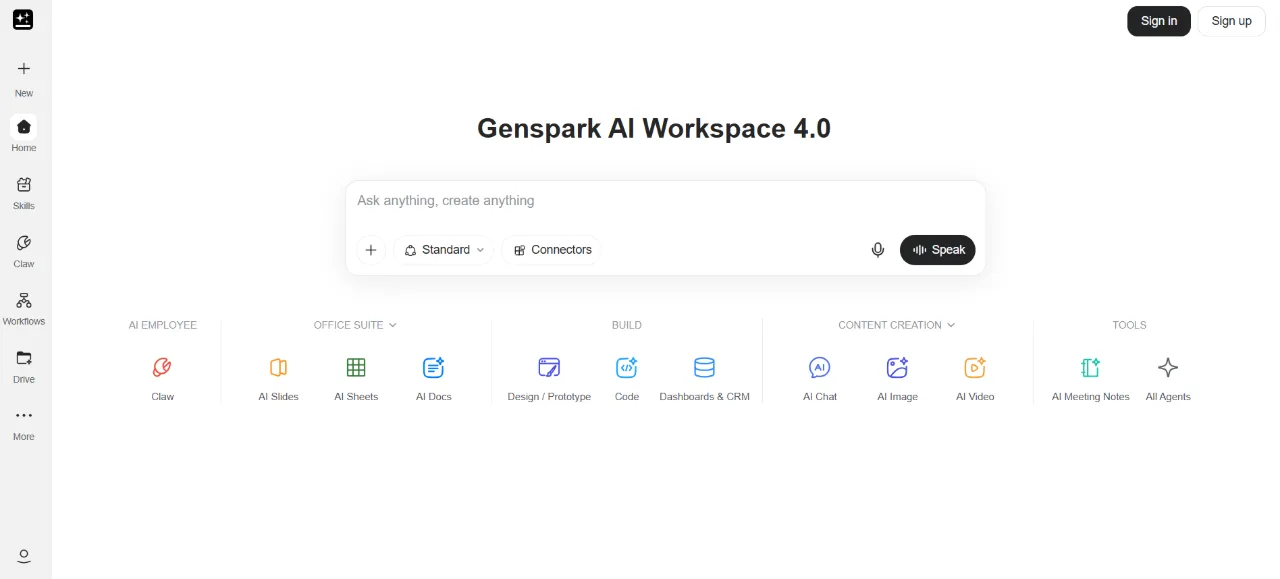Image resolution: width=1280 pixels, height=579 pixels.
Task: Click the Genspark logo icon
Action: [x=23, y=19]
